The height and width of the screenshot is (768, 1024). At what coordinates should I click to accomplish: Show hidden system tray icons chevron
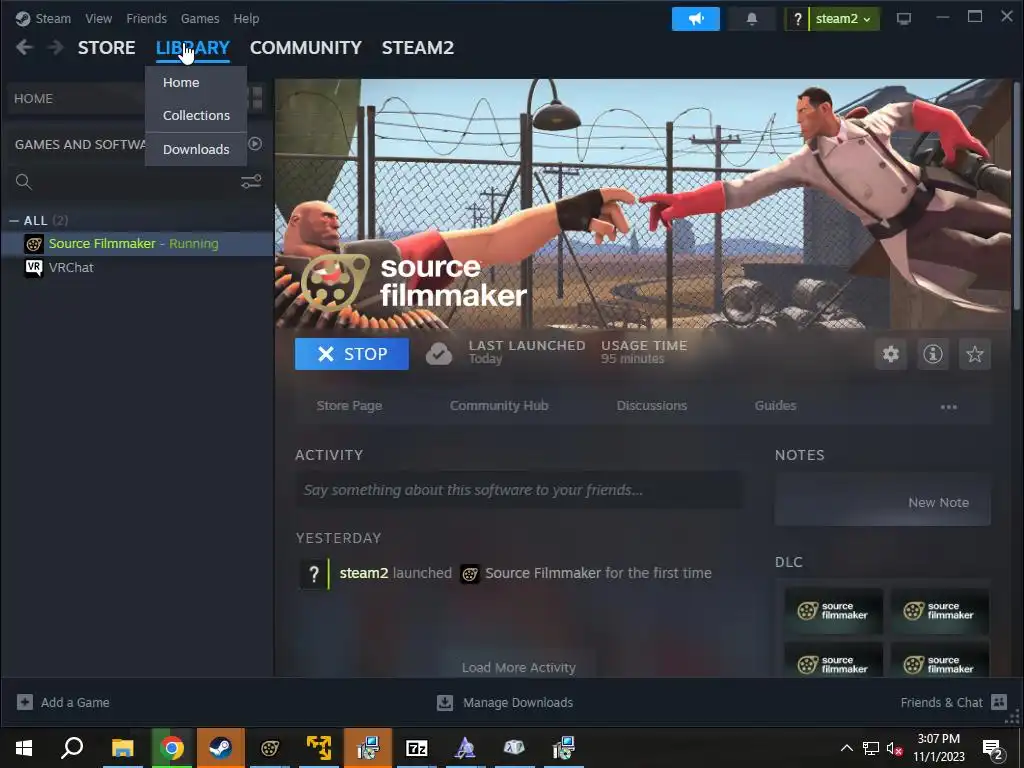tap(846, 748)
